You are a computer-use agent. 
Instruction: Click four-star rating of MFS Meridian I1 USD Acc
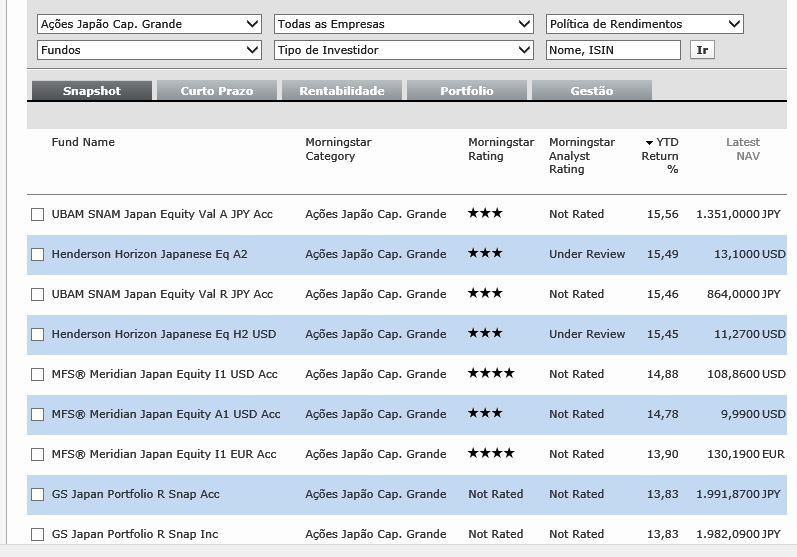(x=491, y=373)
